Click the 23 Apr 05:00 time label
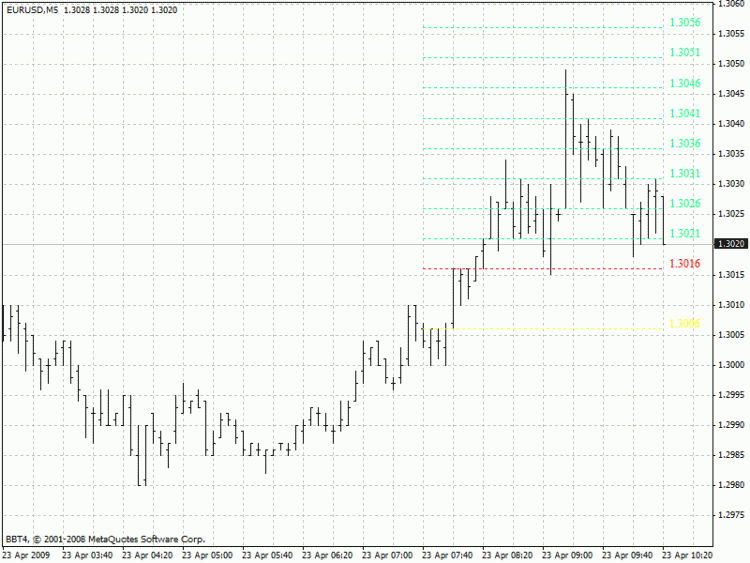 (207, 555)
